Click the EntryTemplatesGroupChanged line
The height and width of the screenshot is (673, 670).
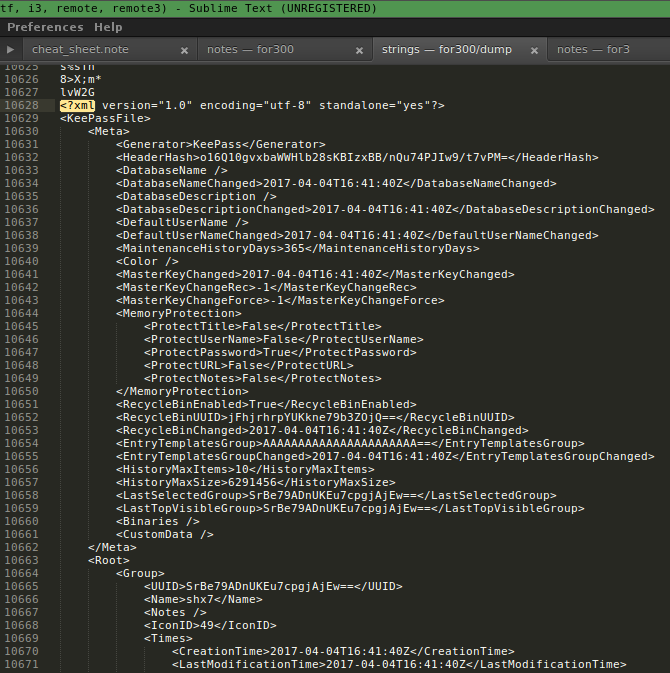(385, 456)
